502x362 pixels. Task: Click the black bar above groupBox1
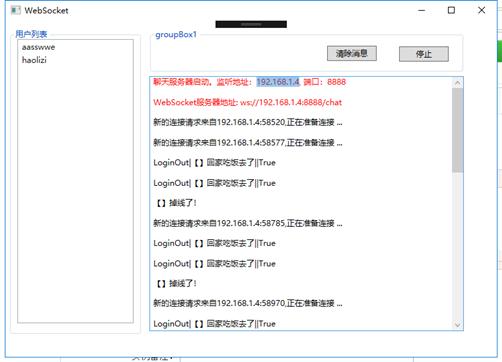251,24
